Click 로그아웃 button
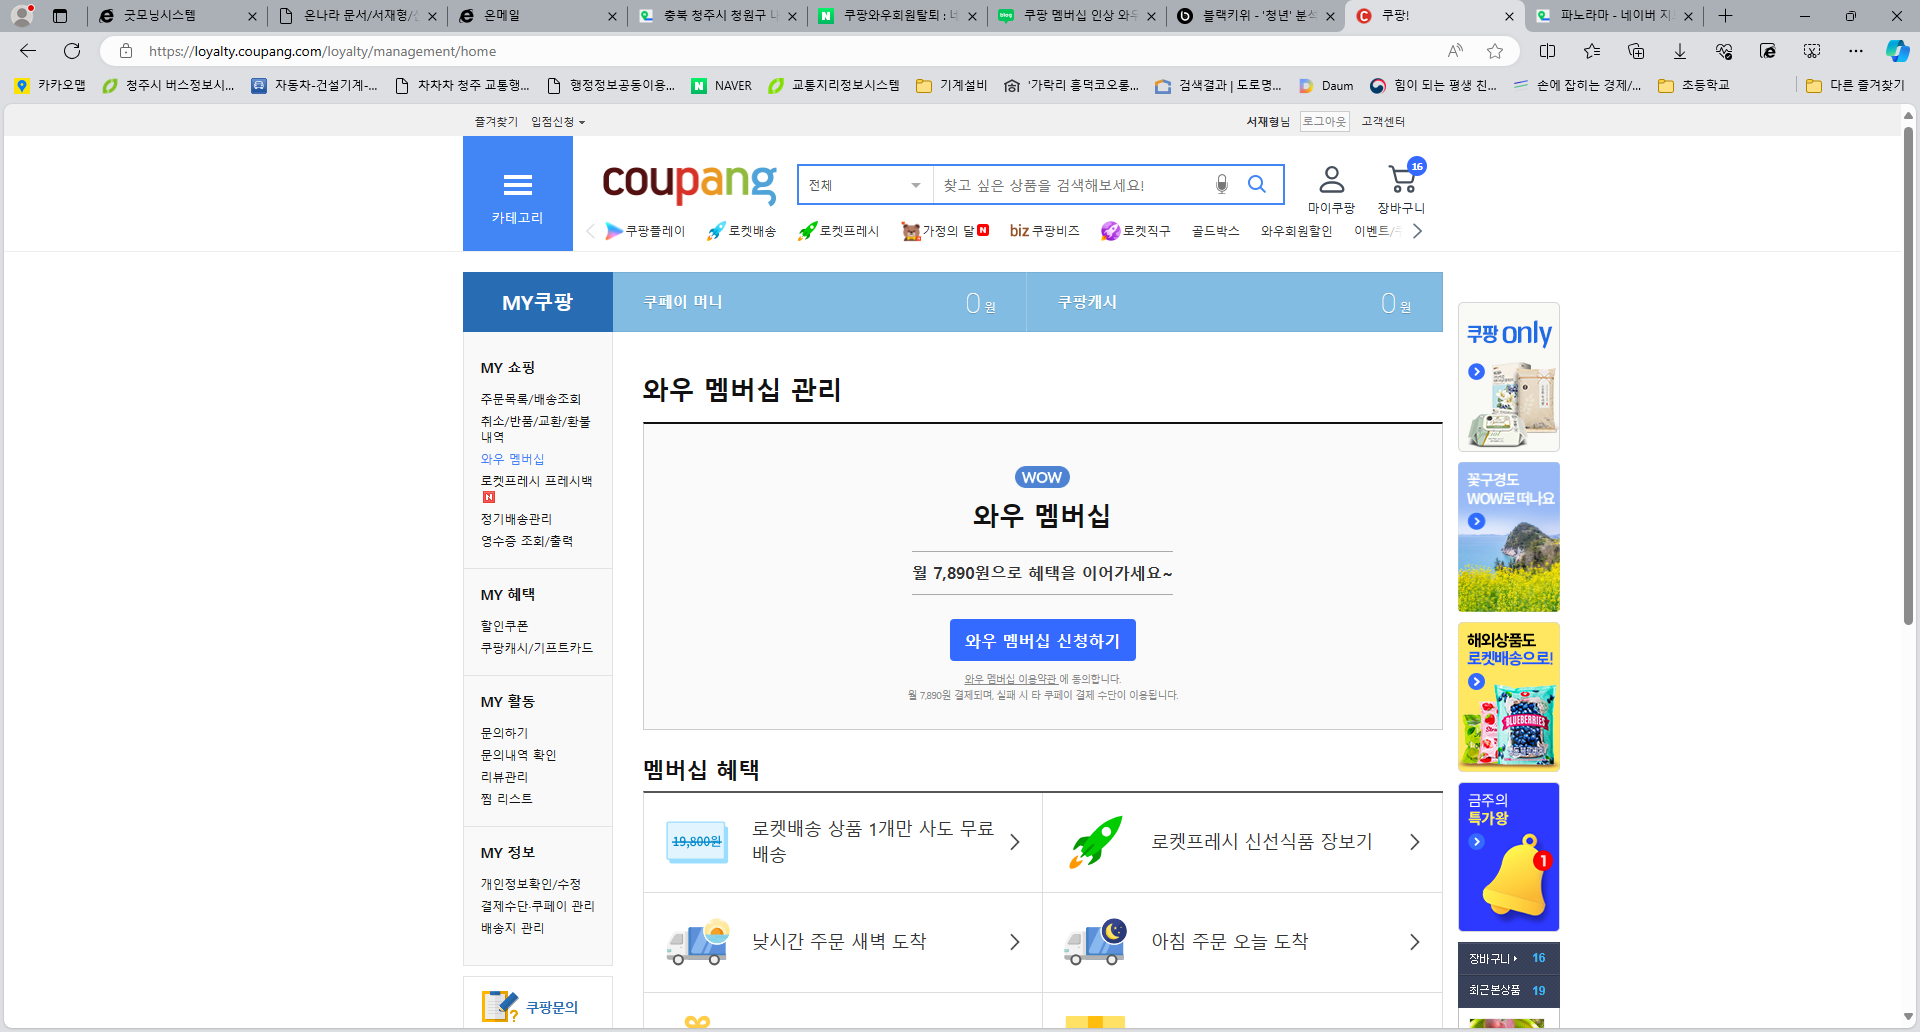The height and width of the screenshot is (1032, 1920). tap(1324, 122)
